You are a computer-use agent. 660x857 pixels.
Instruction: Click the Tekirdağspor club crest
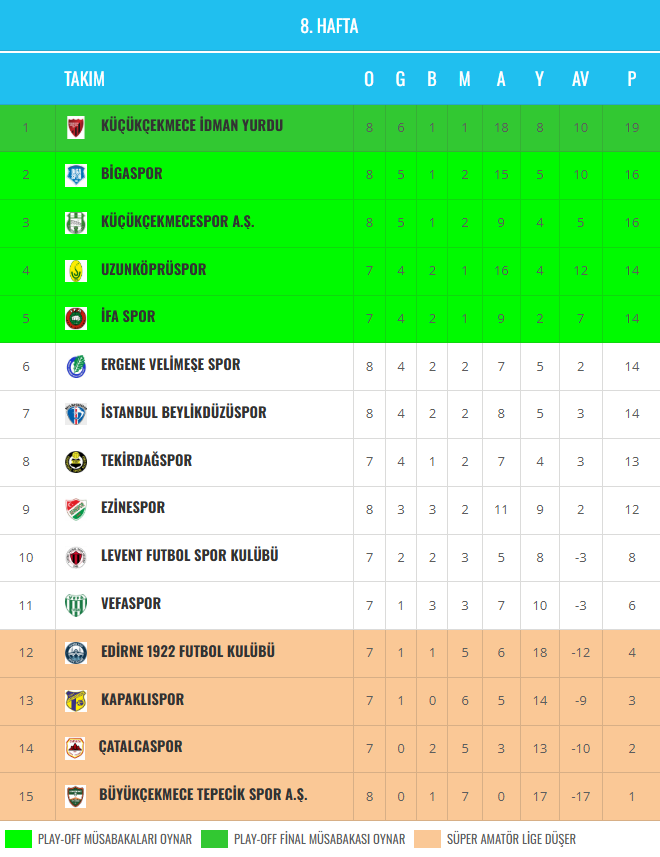click(76, 461)
